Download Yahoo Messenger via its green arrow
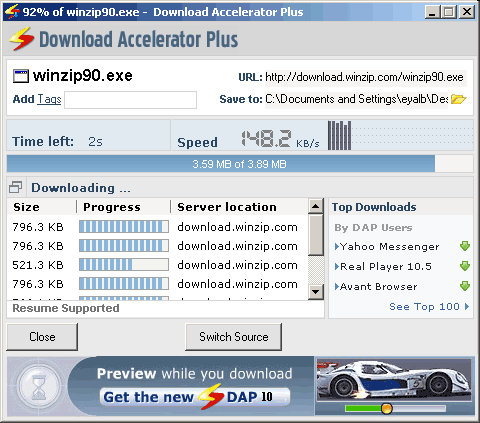 tap(465, 246)
